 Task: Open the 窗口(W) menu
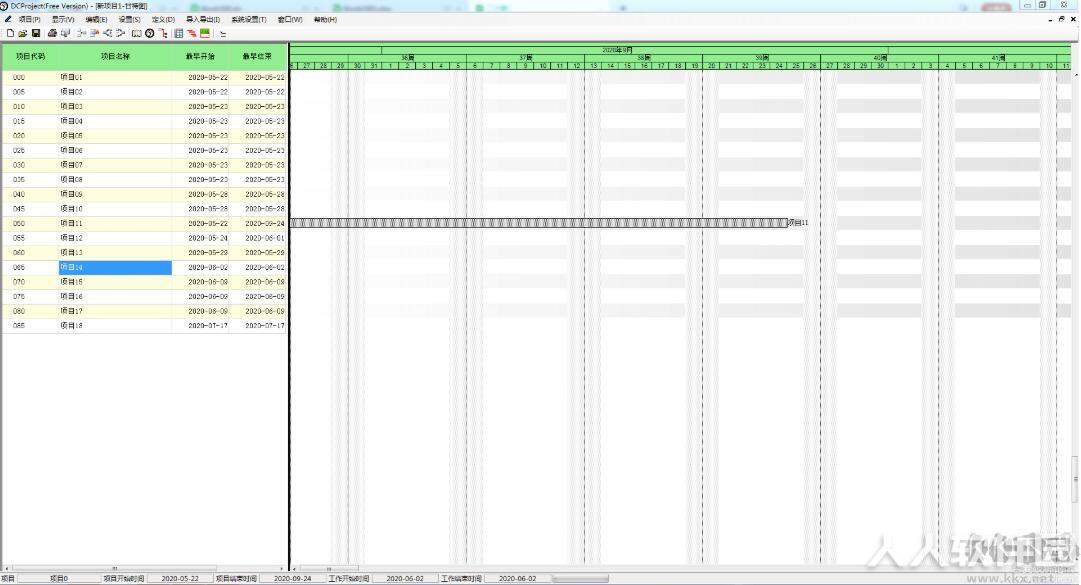click(290, 19)
